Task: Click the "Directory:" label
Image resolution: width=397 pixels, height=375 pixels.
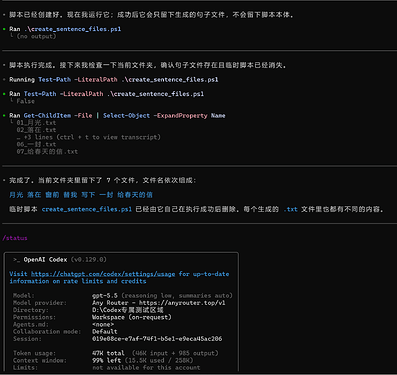Action: 31,310
